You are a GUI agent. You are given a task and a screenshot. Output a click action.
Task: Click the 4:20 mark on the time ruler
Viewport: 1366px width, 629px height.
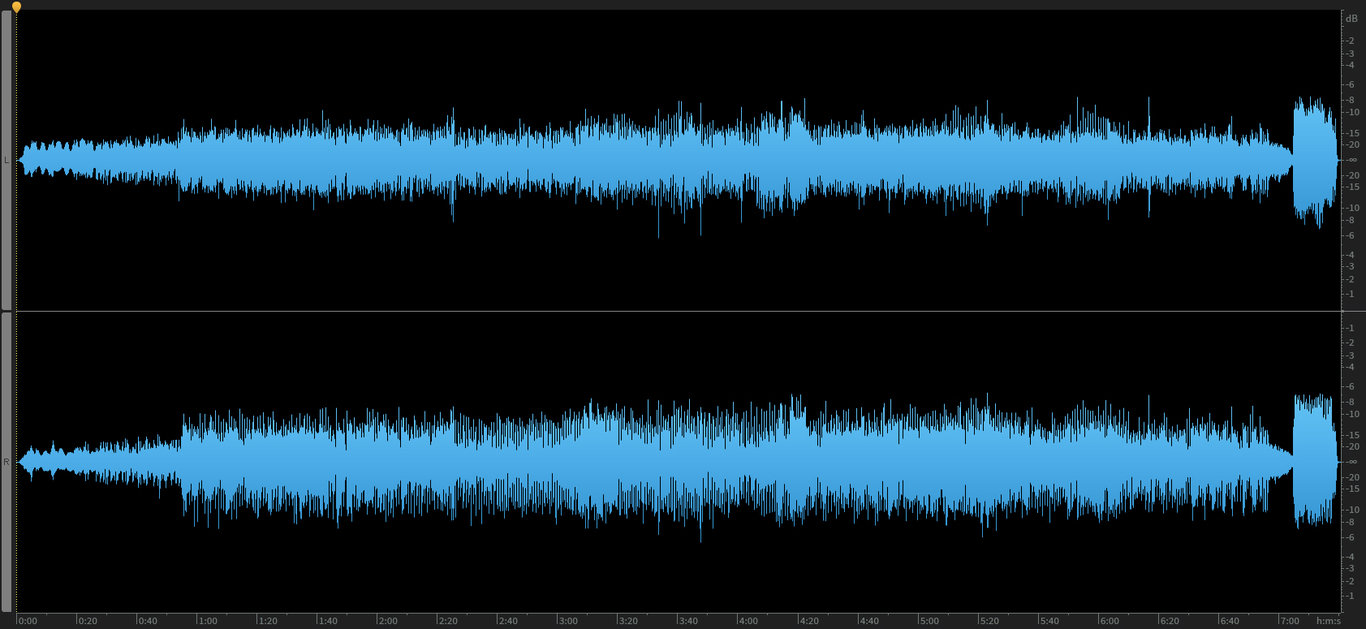808,621
